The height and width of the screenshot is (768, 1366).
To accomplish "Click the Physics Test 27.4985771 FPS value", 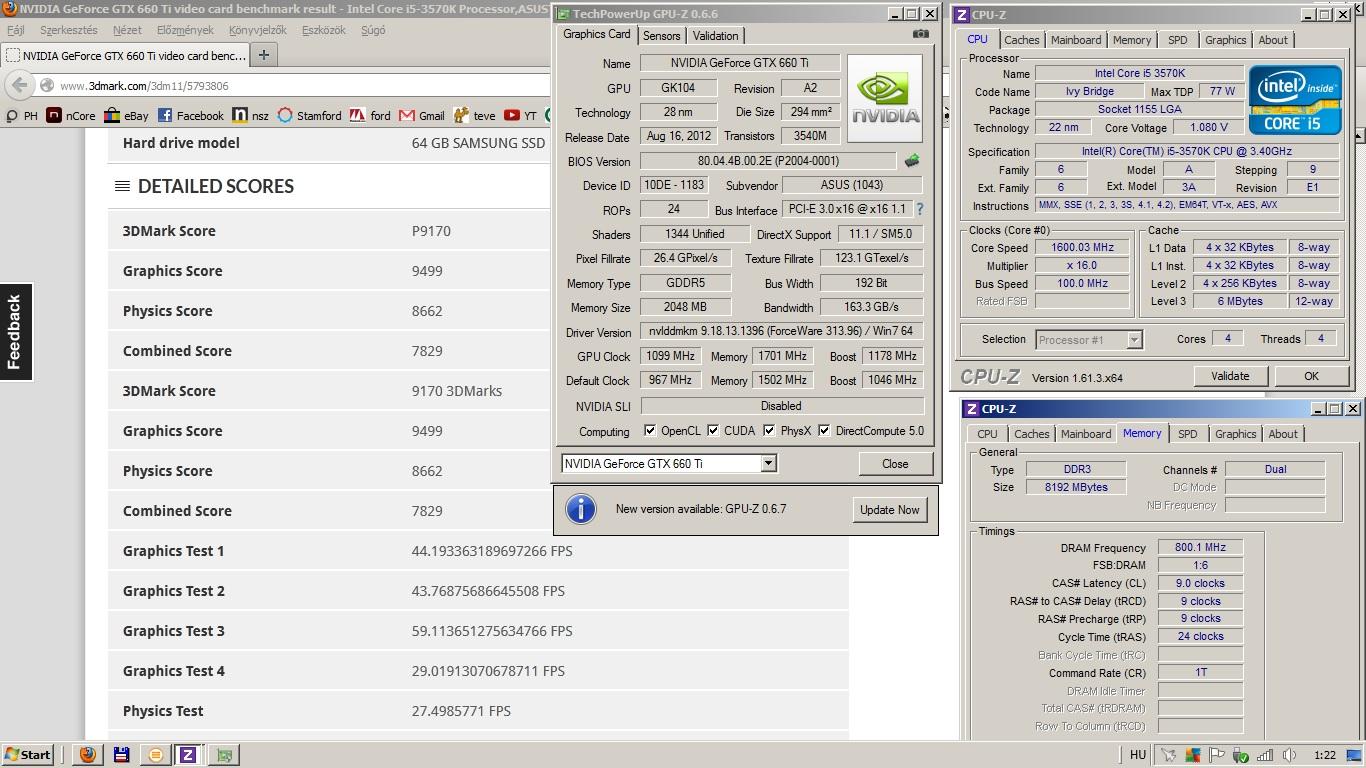I will 461,711.
